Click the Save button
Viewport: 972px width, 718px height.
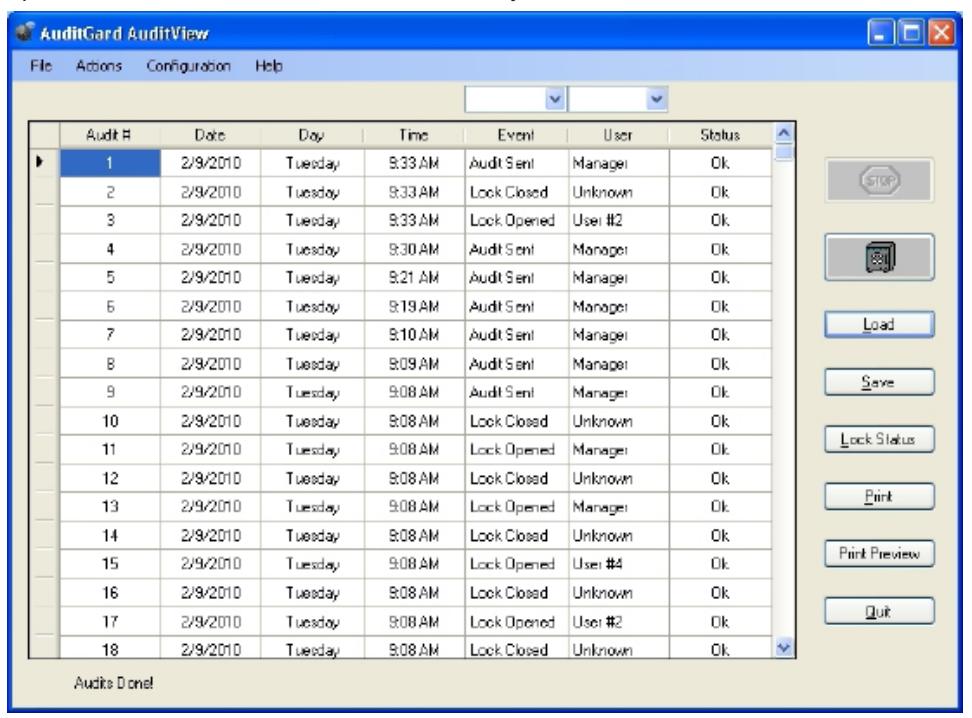tap(879, 382)
